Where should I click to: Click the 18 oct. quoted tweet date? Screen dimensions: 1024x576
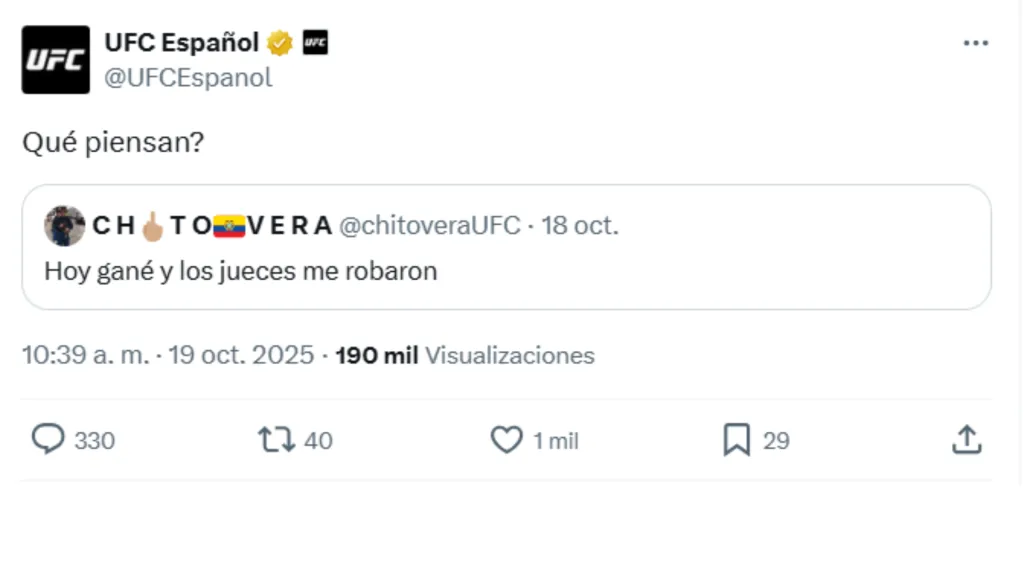(x=580, y=226)
